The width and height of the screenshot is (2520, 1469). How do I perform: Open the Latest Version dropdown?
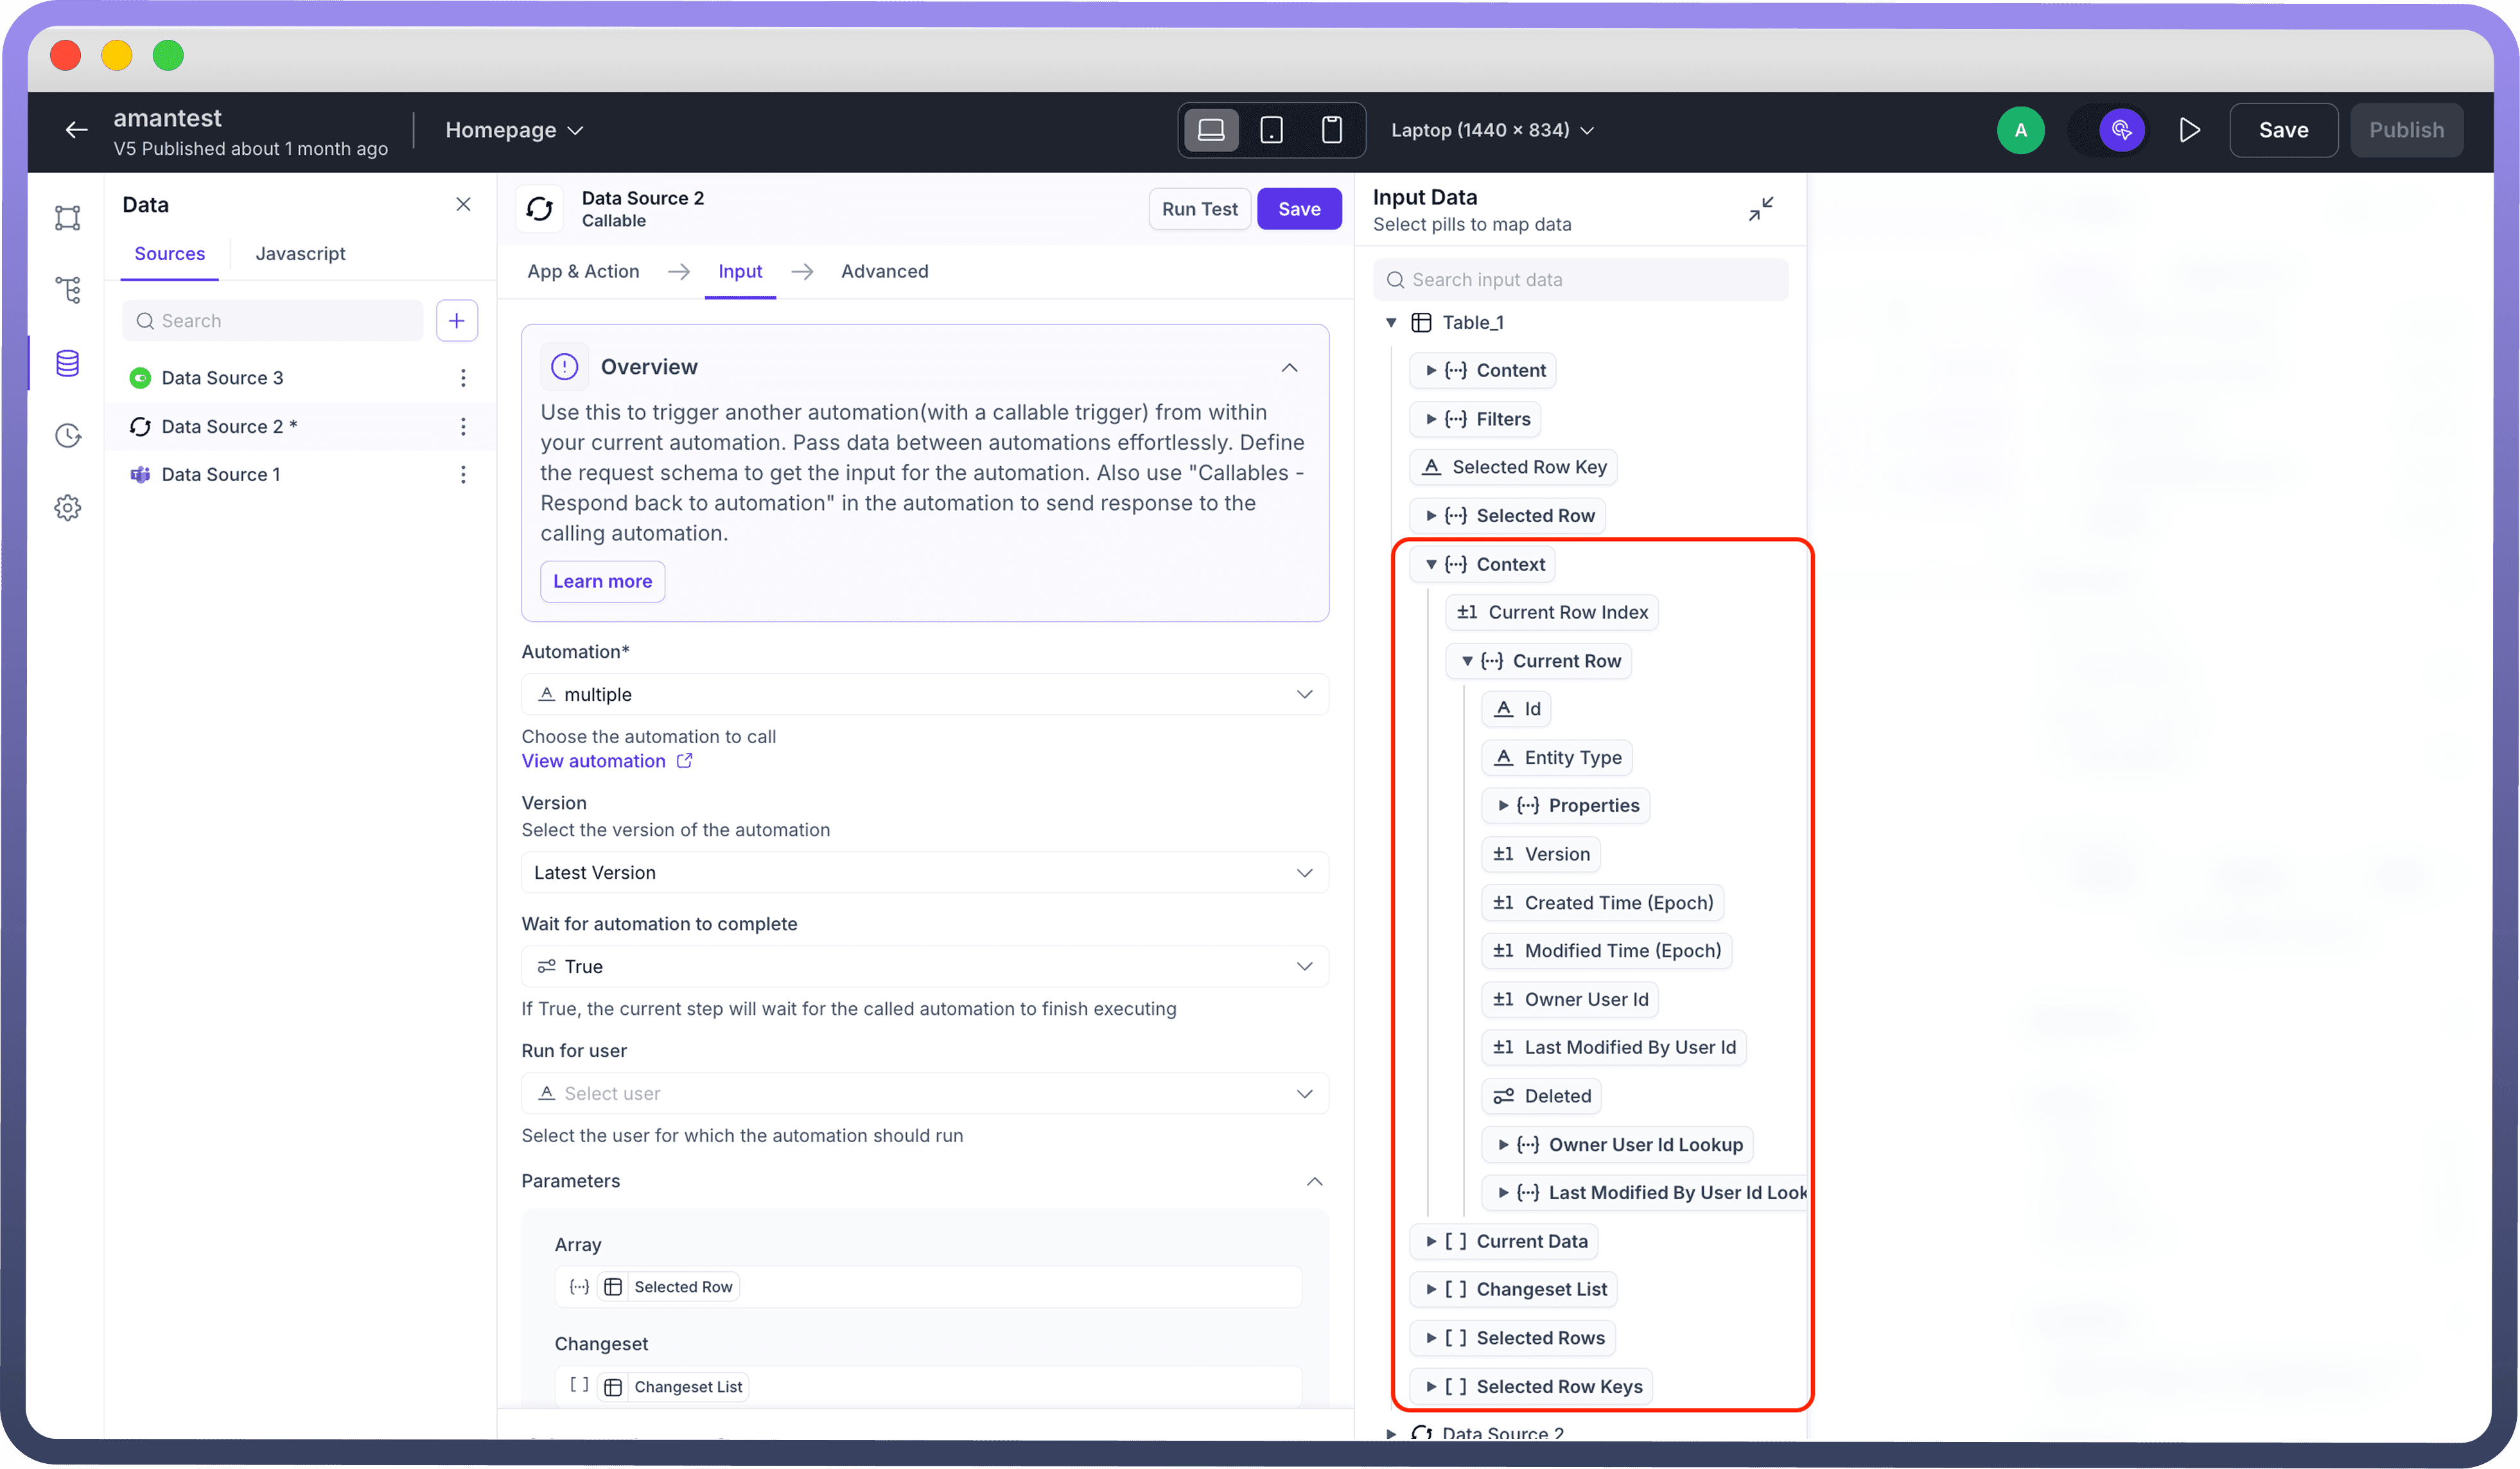tap(924, 872)
